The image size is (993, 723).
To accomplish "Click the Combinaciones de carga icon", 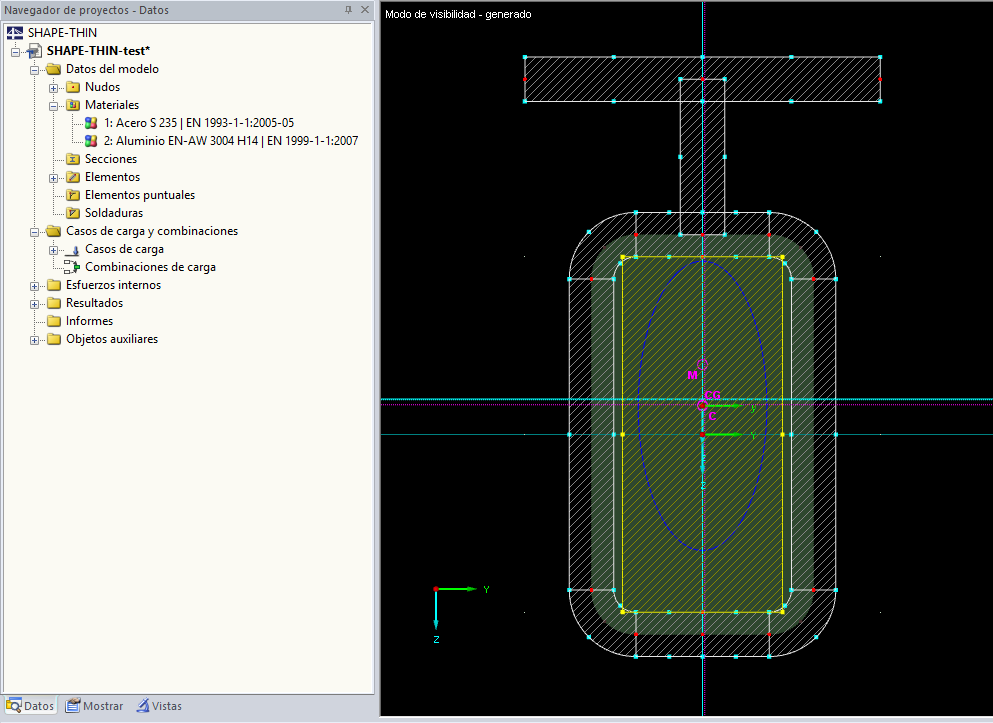I will pos(72,267).
